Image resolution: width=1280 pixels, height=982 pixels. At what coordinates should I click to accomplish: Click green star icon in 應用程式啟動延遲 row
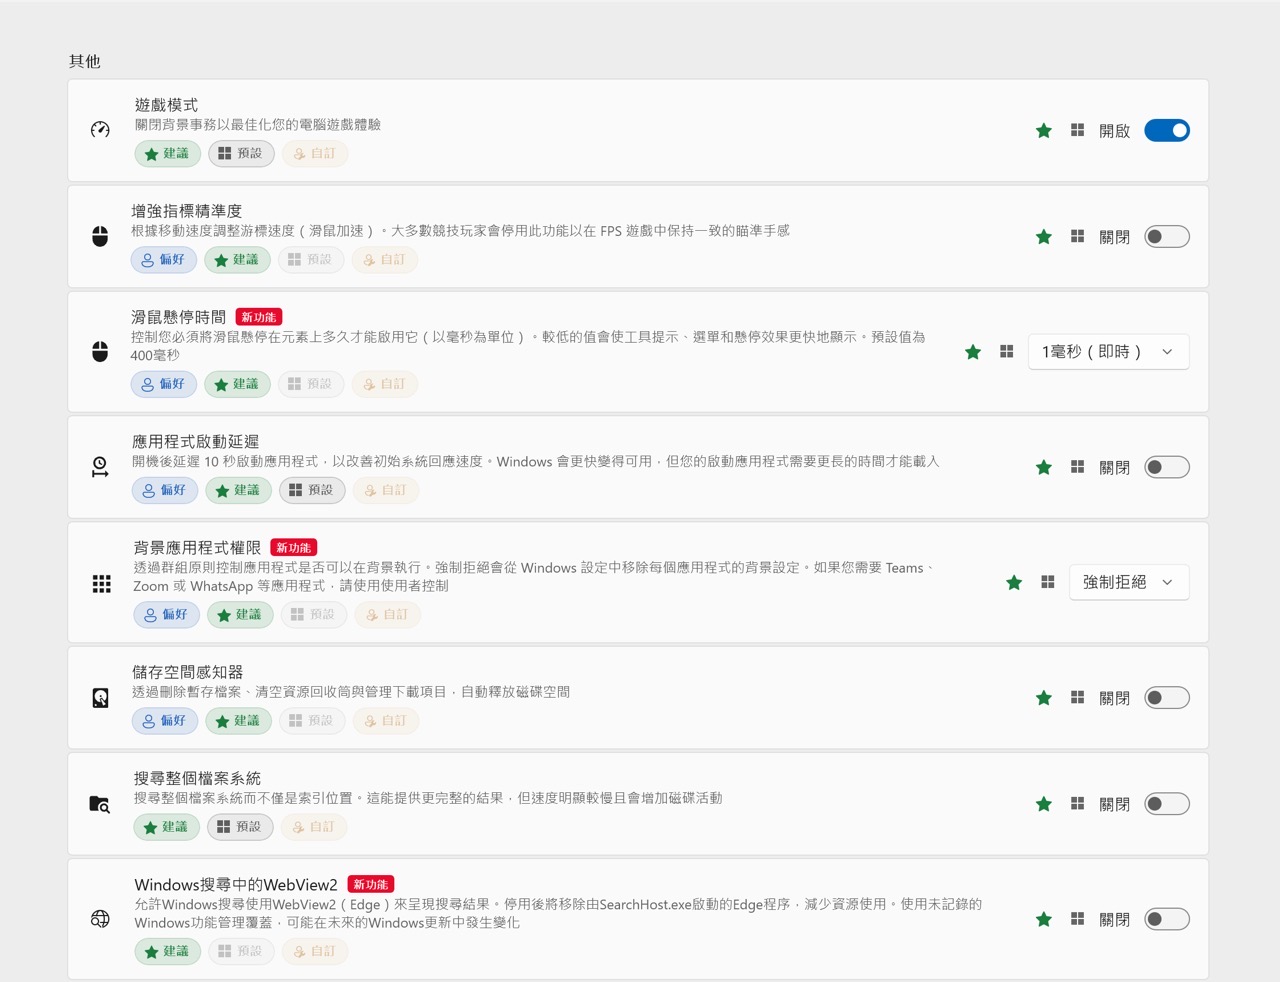click(1044, 467)
